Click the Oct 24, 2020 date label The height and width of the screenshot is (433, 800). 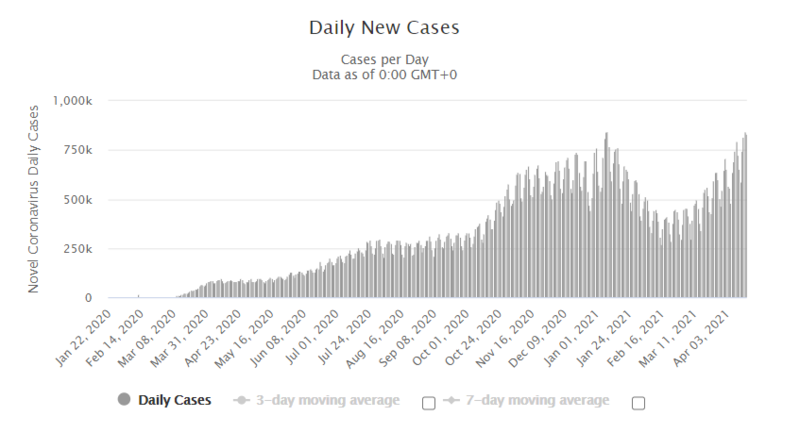point(473,337)
